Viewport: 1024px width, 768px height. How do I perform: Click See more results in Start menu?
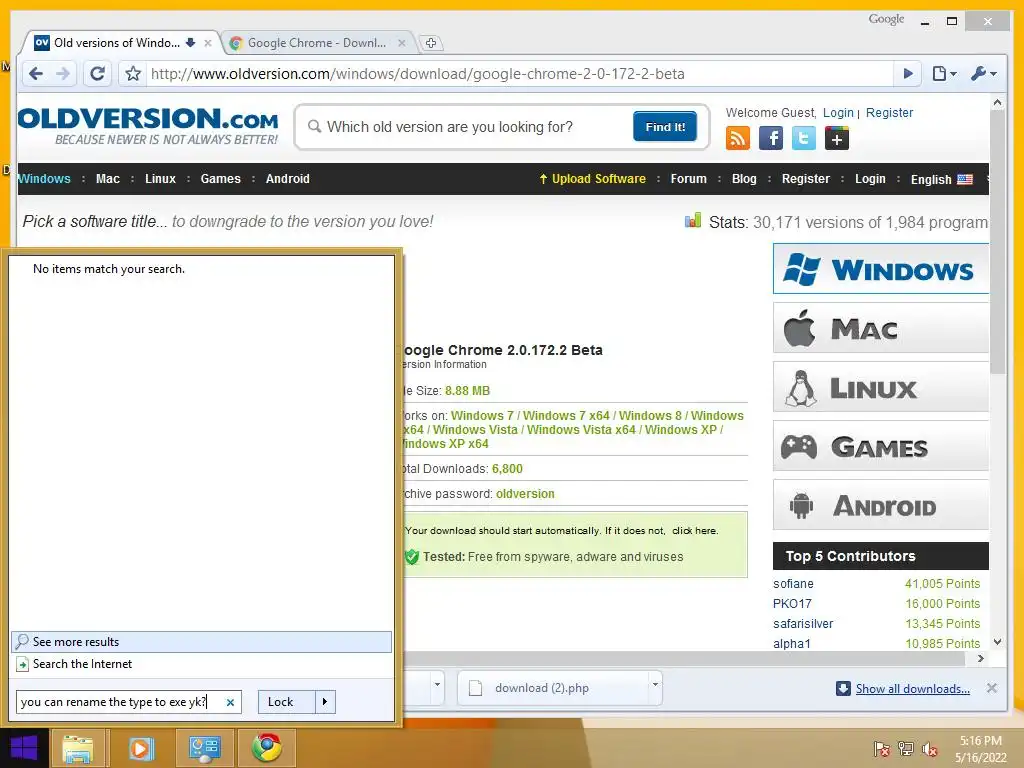click(x=202, y=641)
